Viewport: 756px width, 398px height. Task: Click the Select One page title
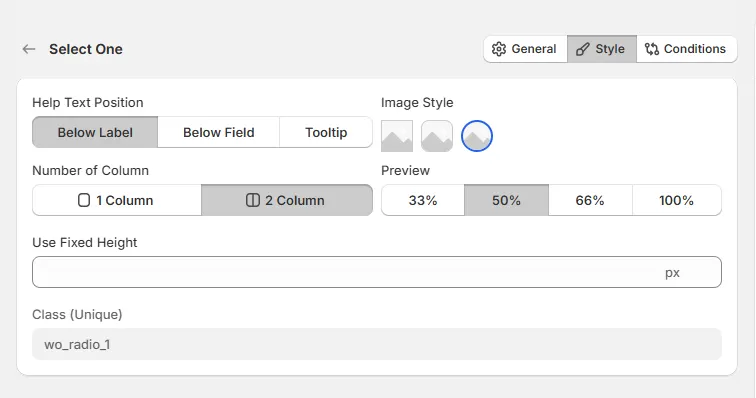click(86, 49)
